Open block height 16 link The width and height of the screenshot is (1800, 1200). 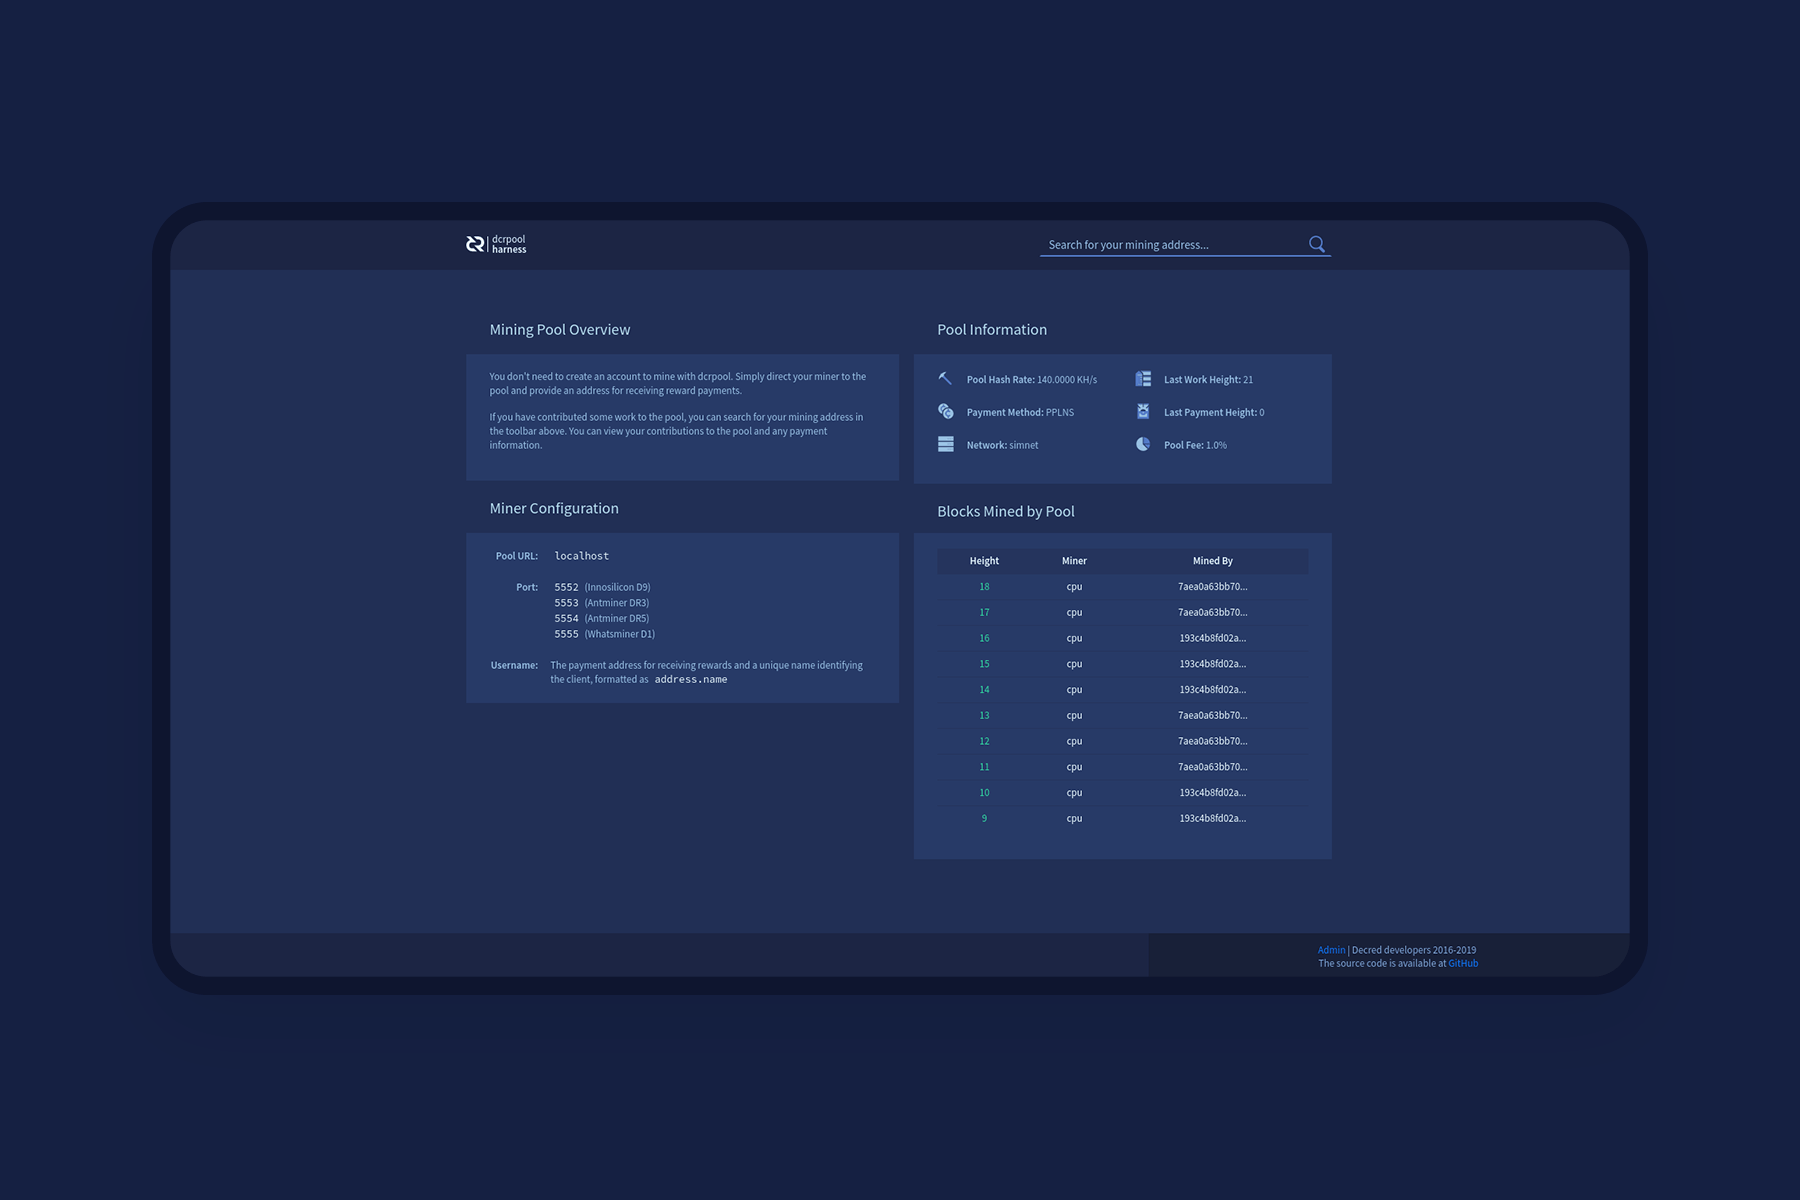[984, 638]
